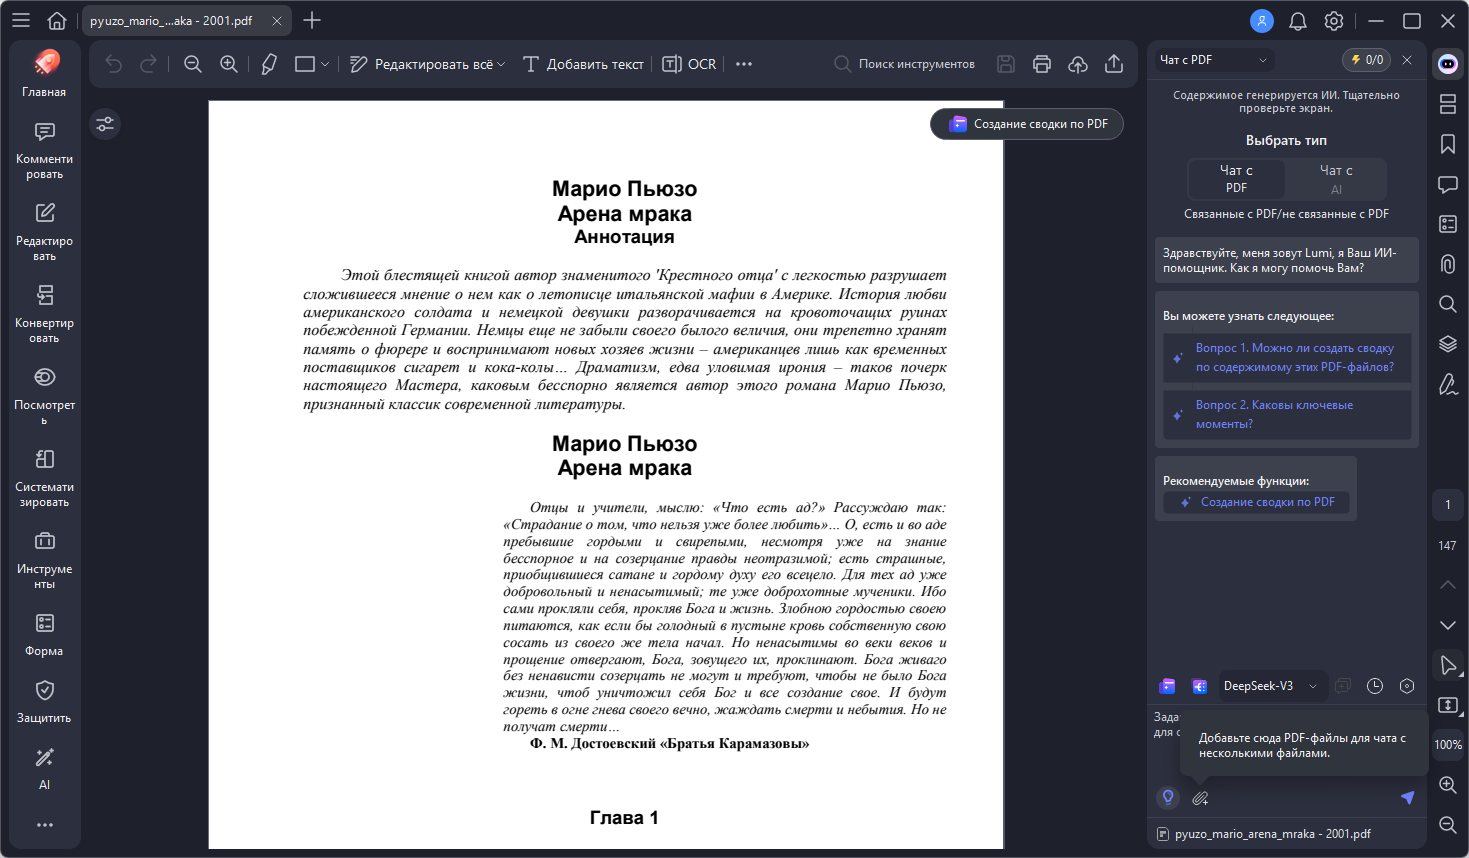Viewport: 1469px width, 858px height.
Task: Click the Поиск инструментов search field
Action: [905, 64]
